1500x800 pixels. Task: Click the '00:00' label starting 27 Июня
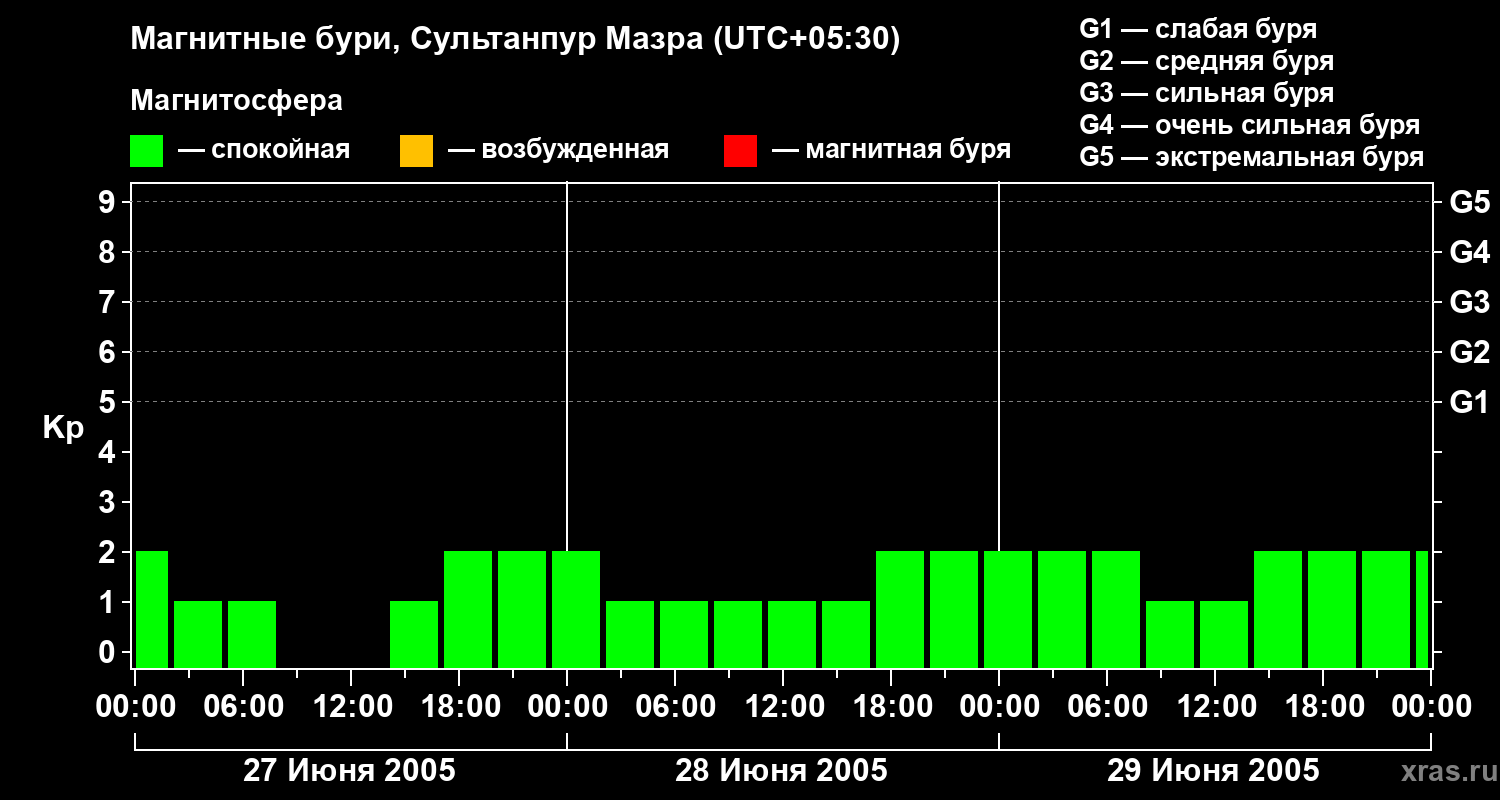coord(135,707)
